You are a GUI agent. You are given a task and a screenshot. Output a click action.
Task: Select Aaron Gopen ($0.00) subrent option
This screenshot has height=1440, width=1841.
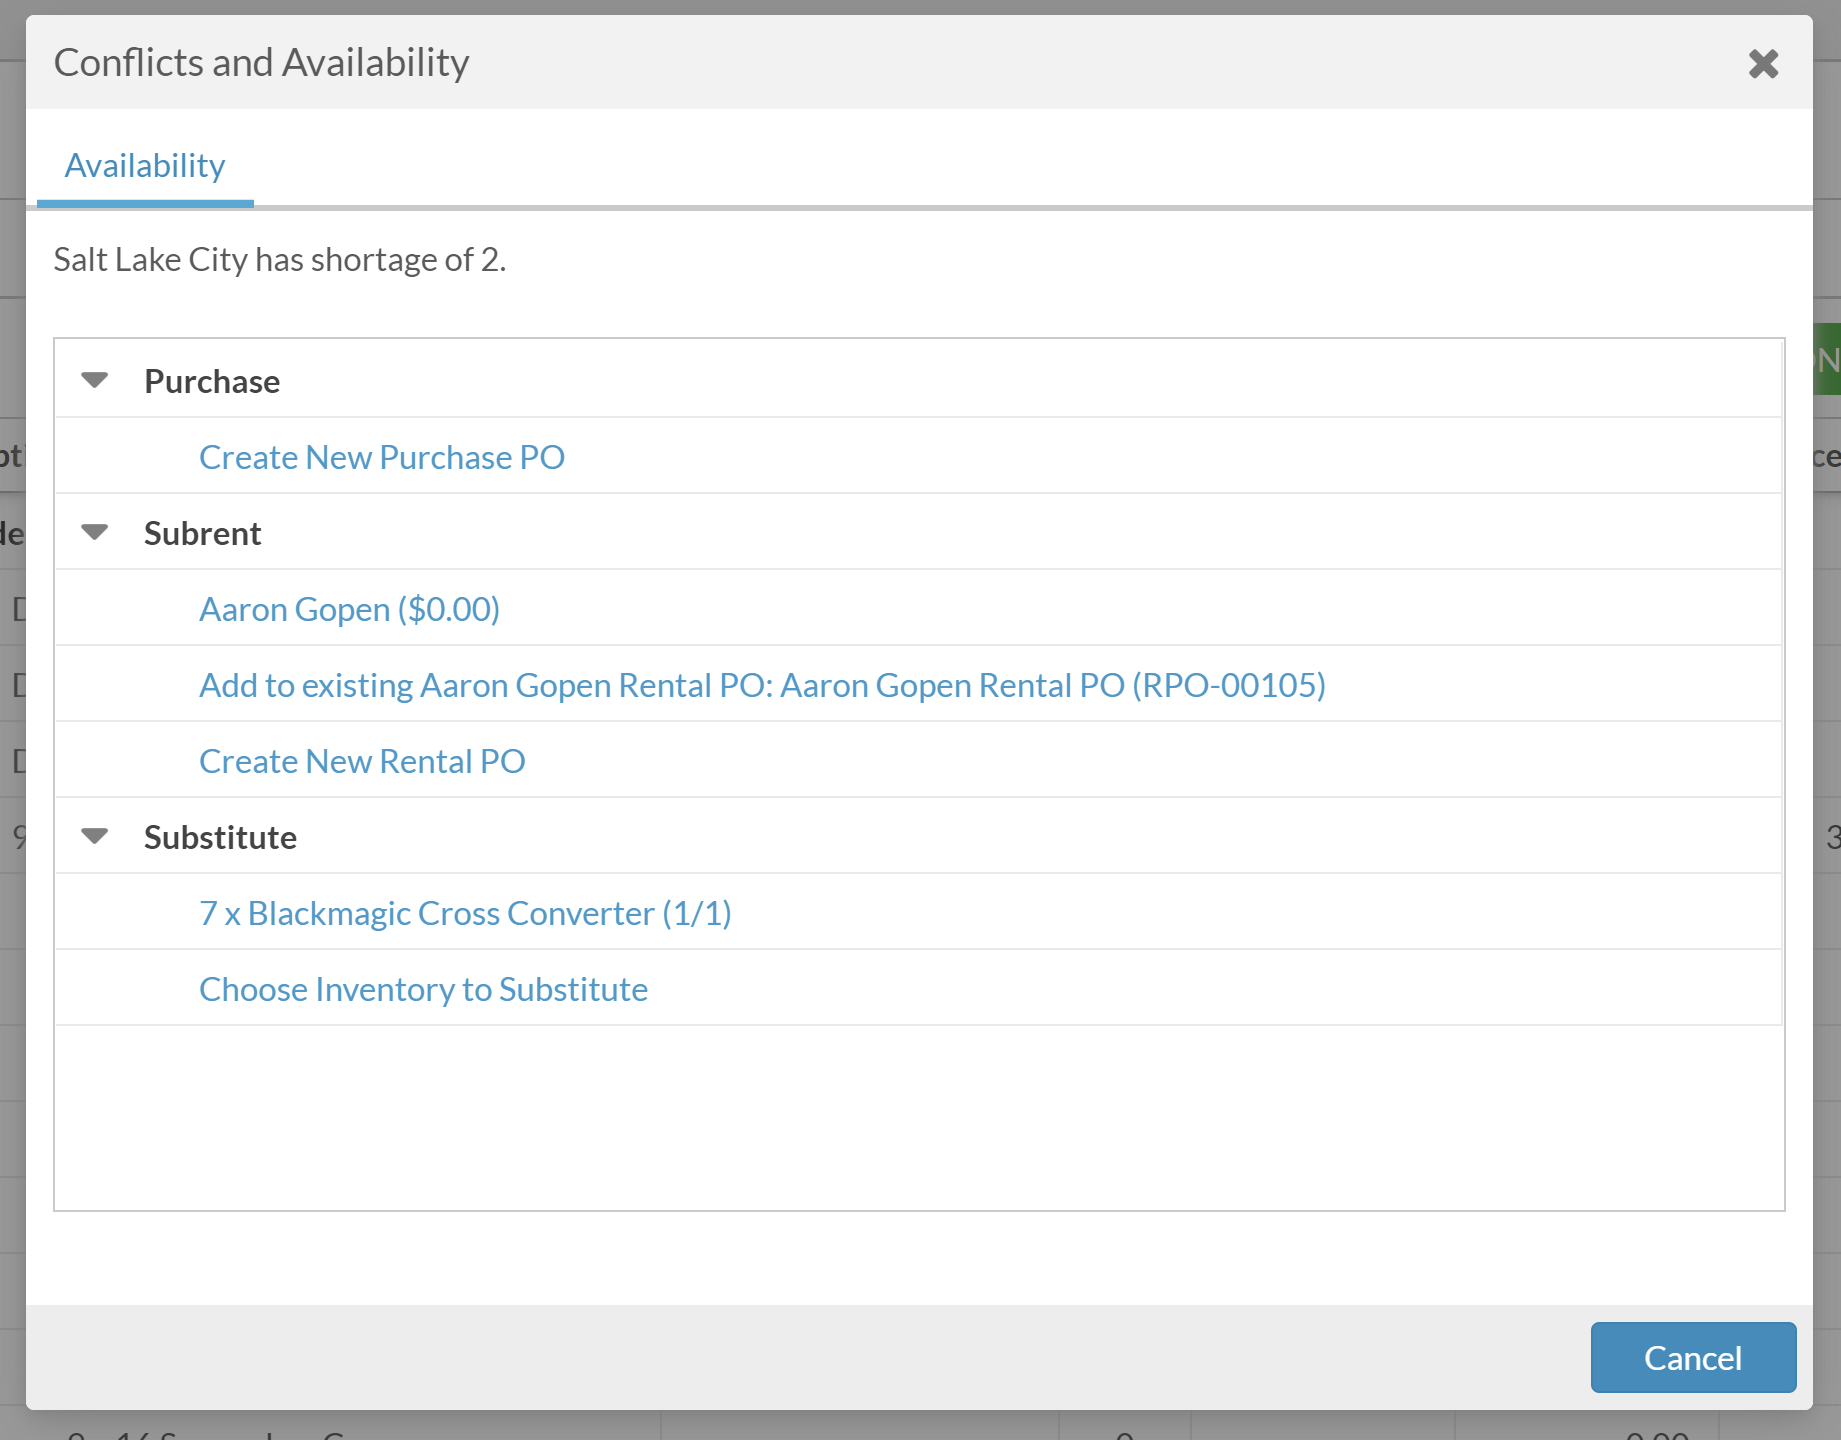point(349,609)
